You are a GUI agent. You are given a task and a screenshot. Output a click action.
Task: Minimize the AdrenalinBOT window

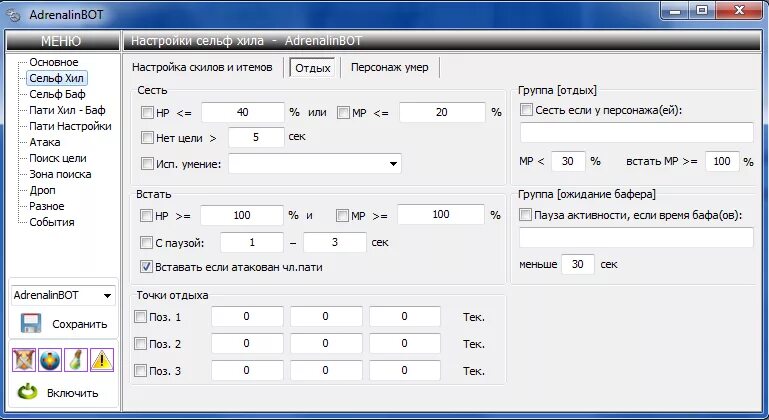pyautogui.click(x=676, y=10)
